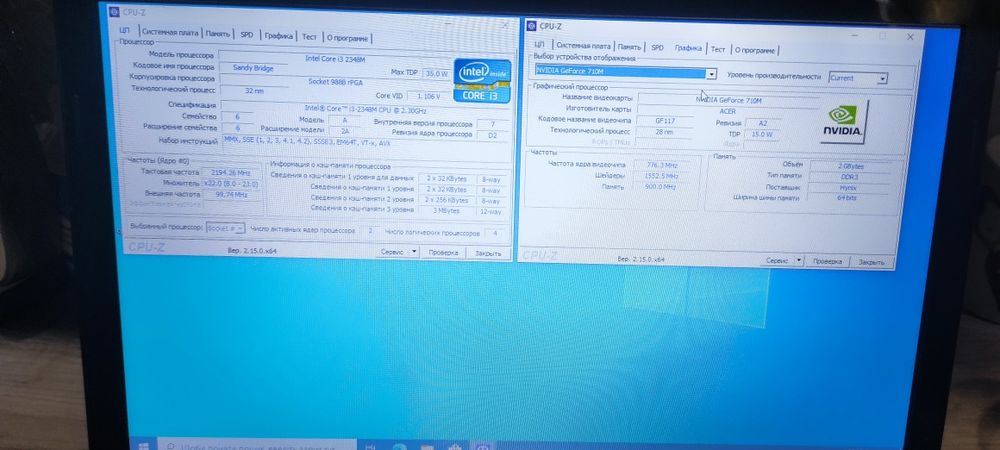The width and height of the screenshot is (1000, 450).
Task: Click the shaders clock 1552.5 MHz value
Action: pyautogui.click(x=661, y=176)
